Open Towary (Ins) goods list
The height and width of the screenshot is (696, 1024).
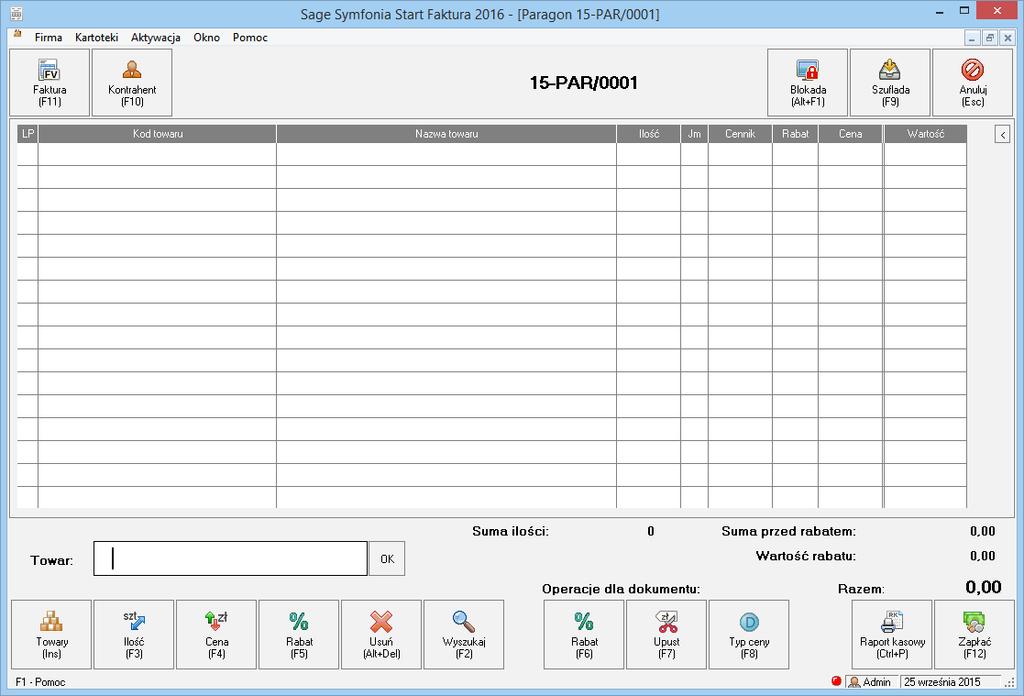point(52,635)
